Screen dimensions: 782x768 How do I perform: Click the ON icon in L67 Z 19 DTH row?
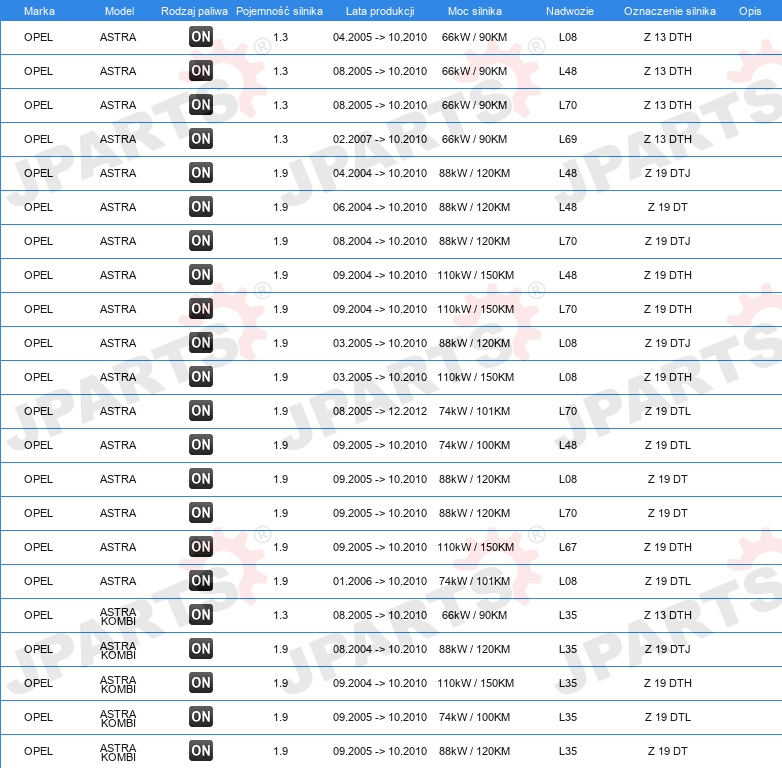[201, 547]
